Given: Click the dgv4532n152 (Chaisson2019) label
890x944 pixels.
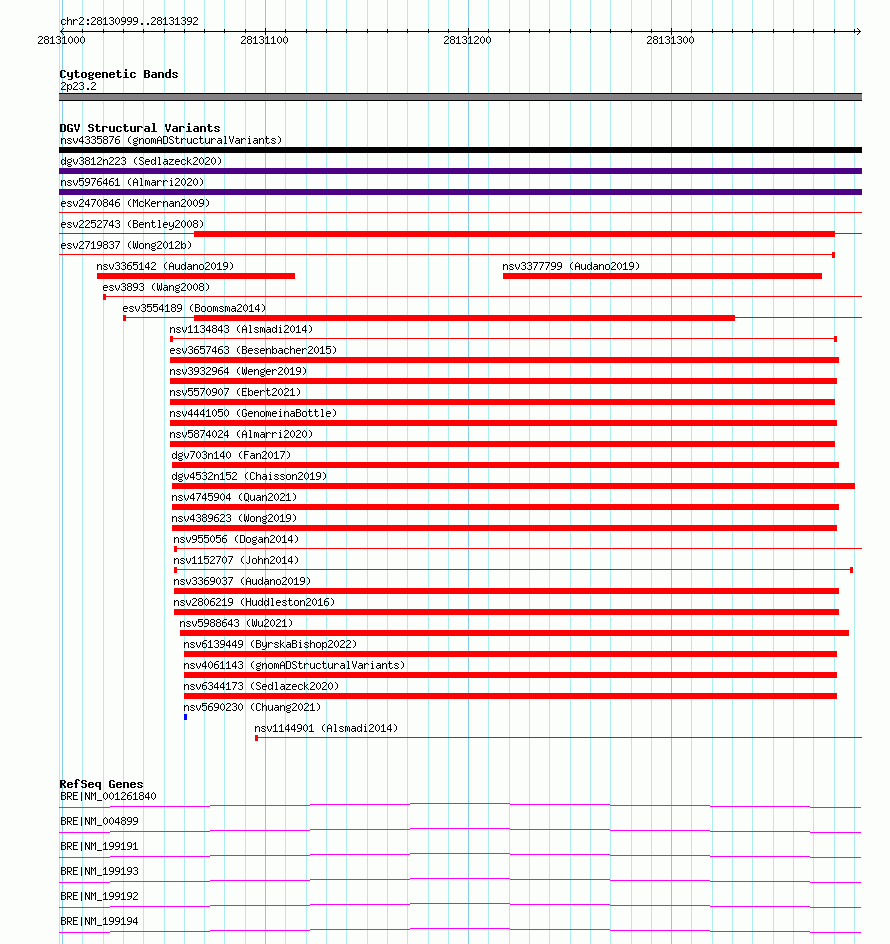Looking at the screenshot, I should click(x=249, y=477).
